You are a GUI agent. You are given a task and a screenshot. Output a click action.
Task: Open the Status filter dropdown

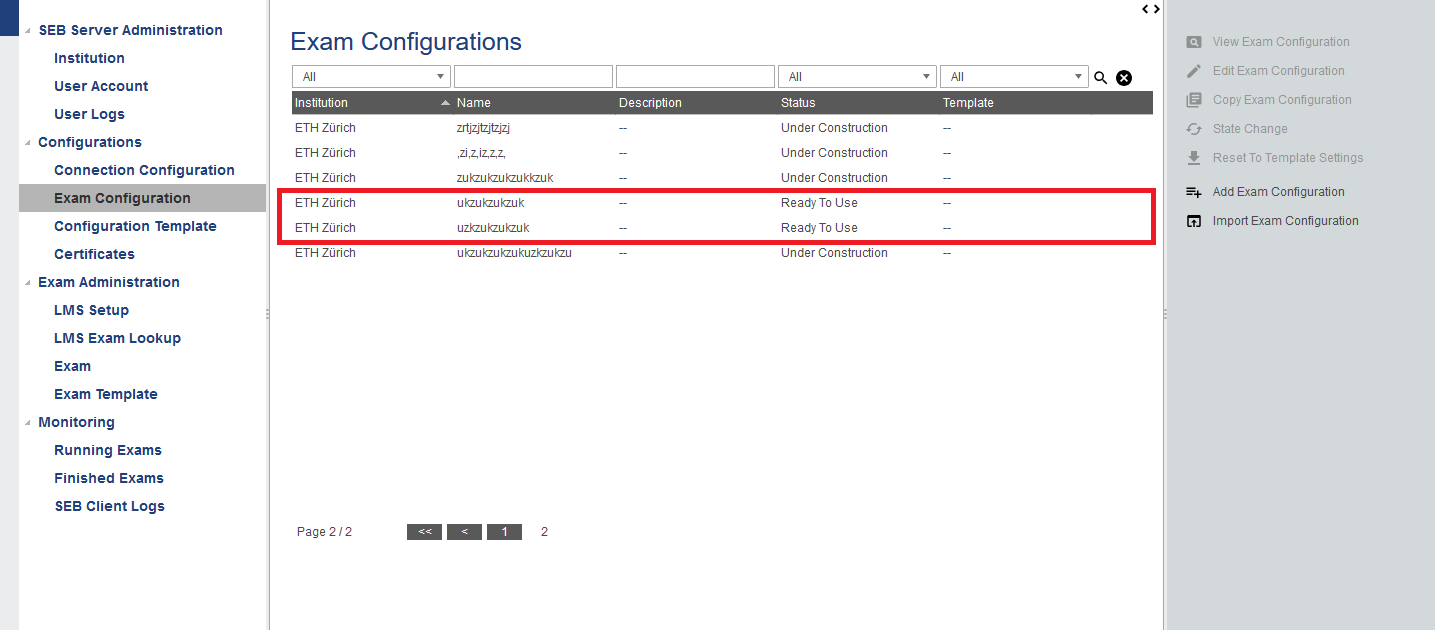click(x=857, y=77)
